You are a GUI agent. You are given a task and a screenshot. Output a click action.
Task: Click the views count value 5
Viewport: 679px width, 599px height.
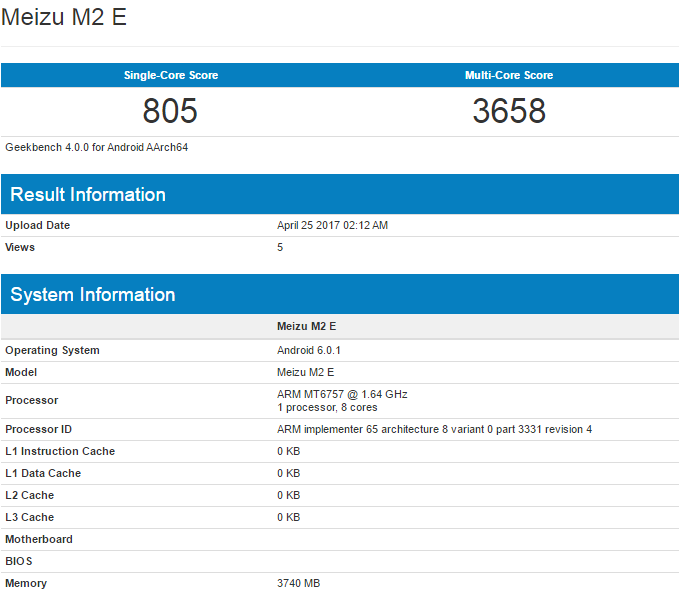[x=280, y=247]
